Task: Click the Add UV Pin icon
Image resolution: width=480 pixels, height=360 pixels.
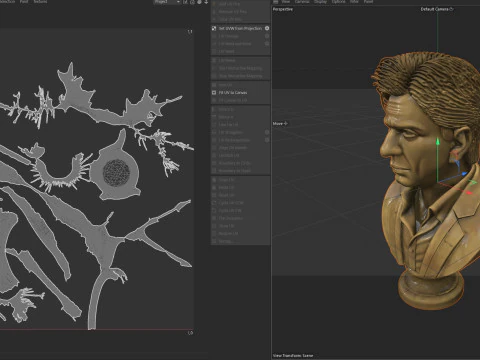Action: coord(214,4)
